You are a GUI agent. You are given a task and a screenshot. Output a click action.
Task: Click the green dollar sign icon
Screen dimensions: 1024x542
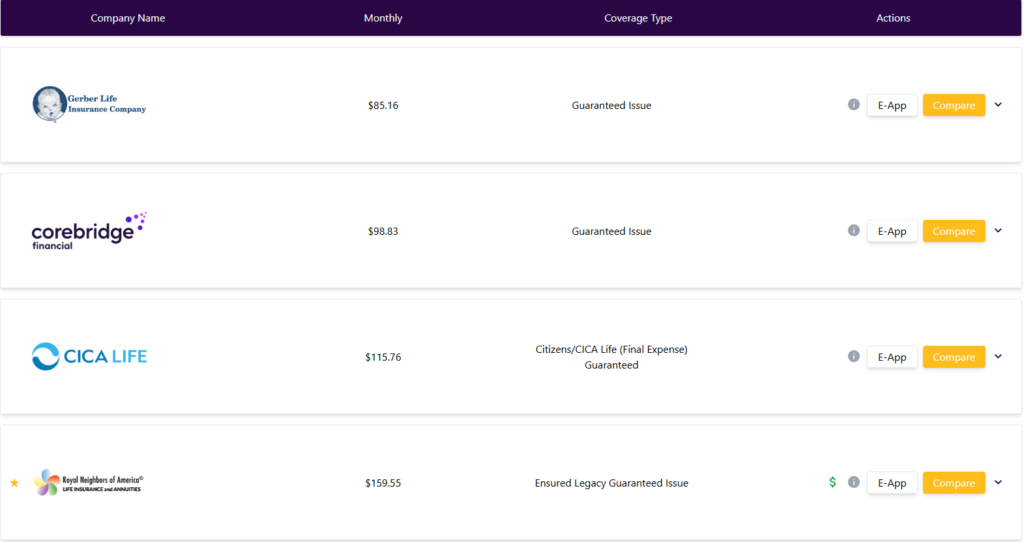(x=833, y=482)
